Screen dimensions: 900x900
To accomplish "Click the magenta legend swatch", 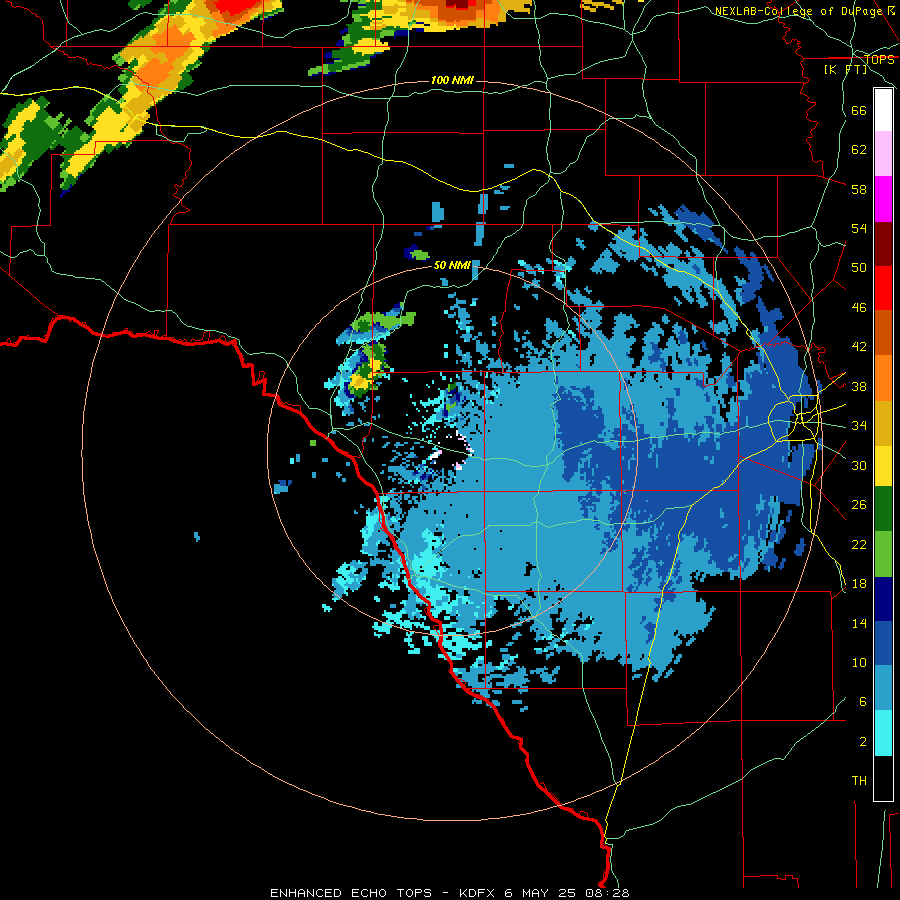I will (x=883, y=199).
